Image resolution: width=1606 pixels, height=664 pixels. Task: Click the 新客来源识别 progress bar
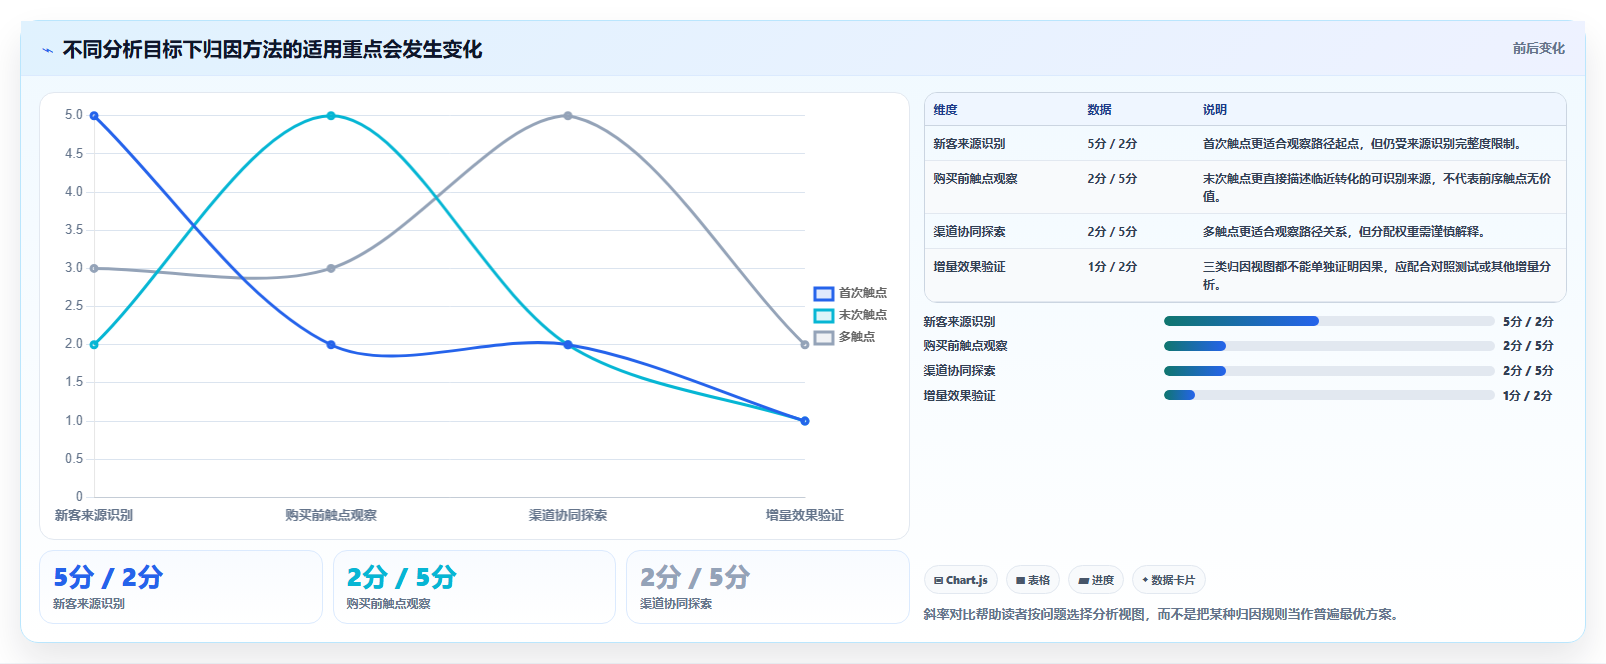coord(1329,321)
